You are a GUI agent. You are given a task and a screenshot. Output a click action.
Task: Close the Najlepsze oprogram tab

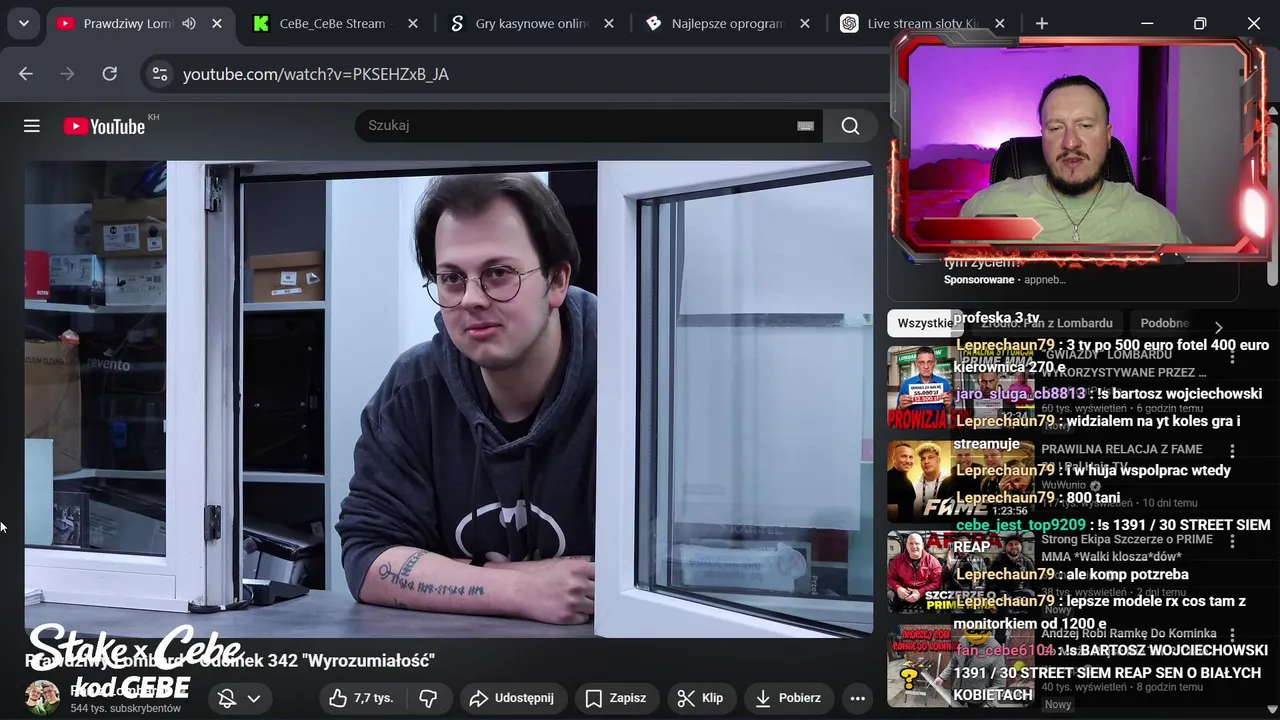[x=804, y=23]
